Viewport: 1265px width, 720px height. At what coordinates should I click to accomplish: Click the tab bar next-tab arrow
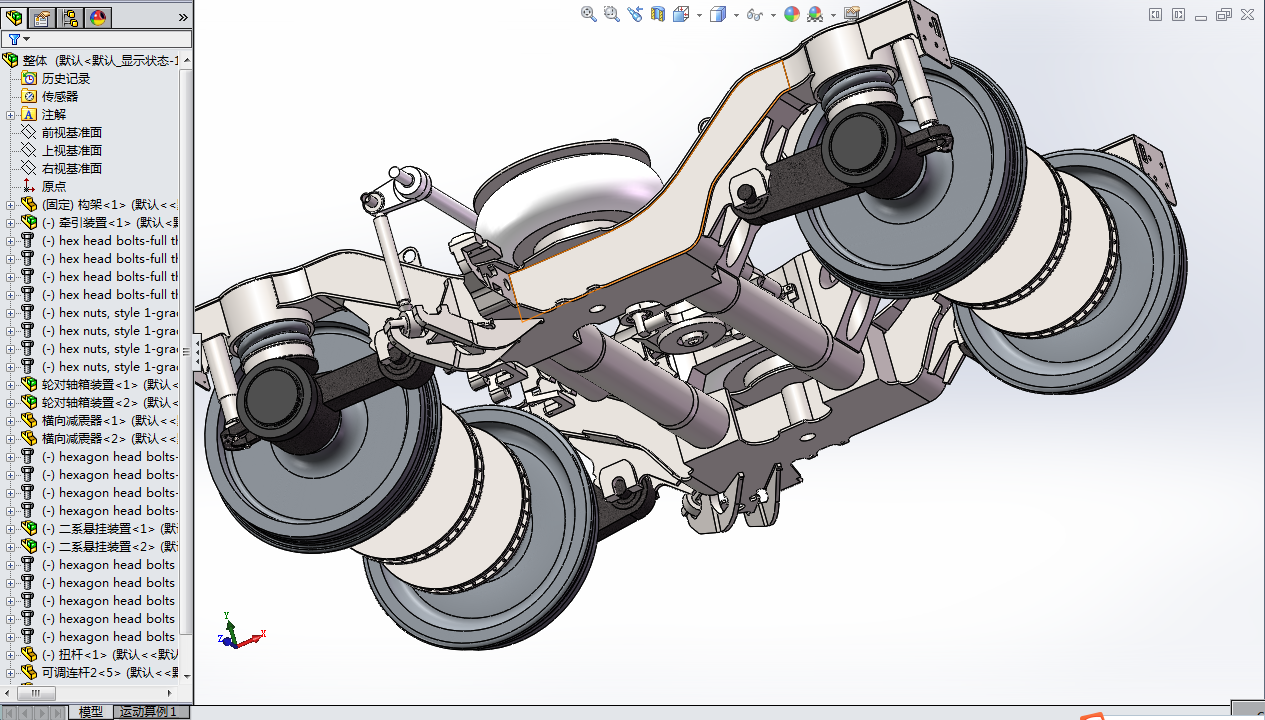coord(41,713)
